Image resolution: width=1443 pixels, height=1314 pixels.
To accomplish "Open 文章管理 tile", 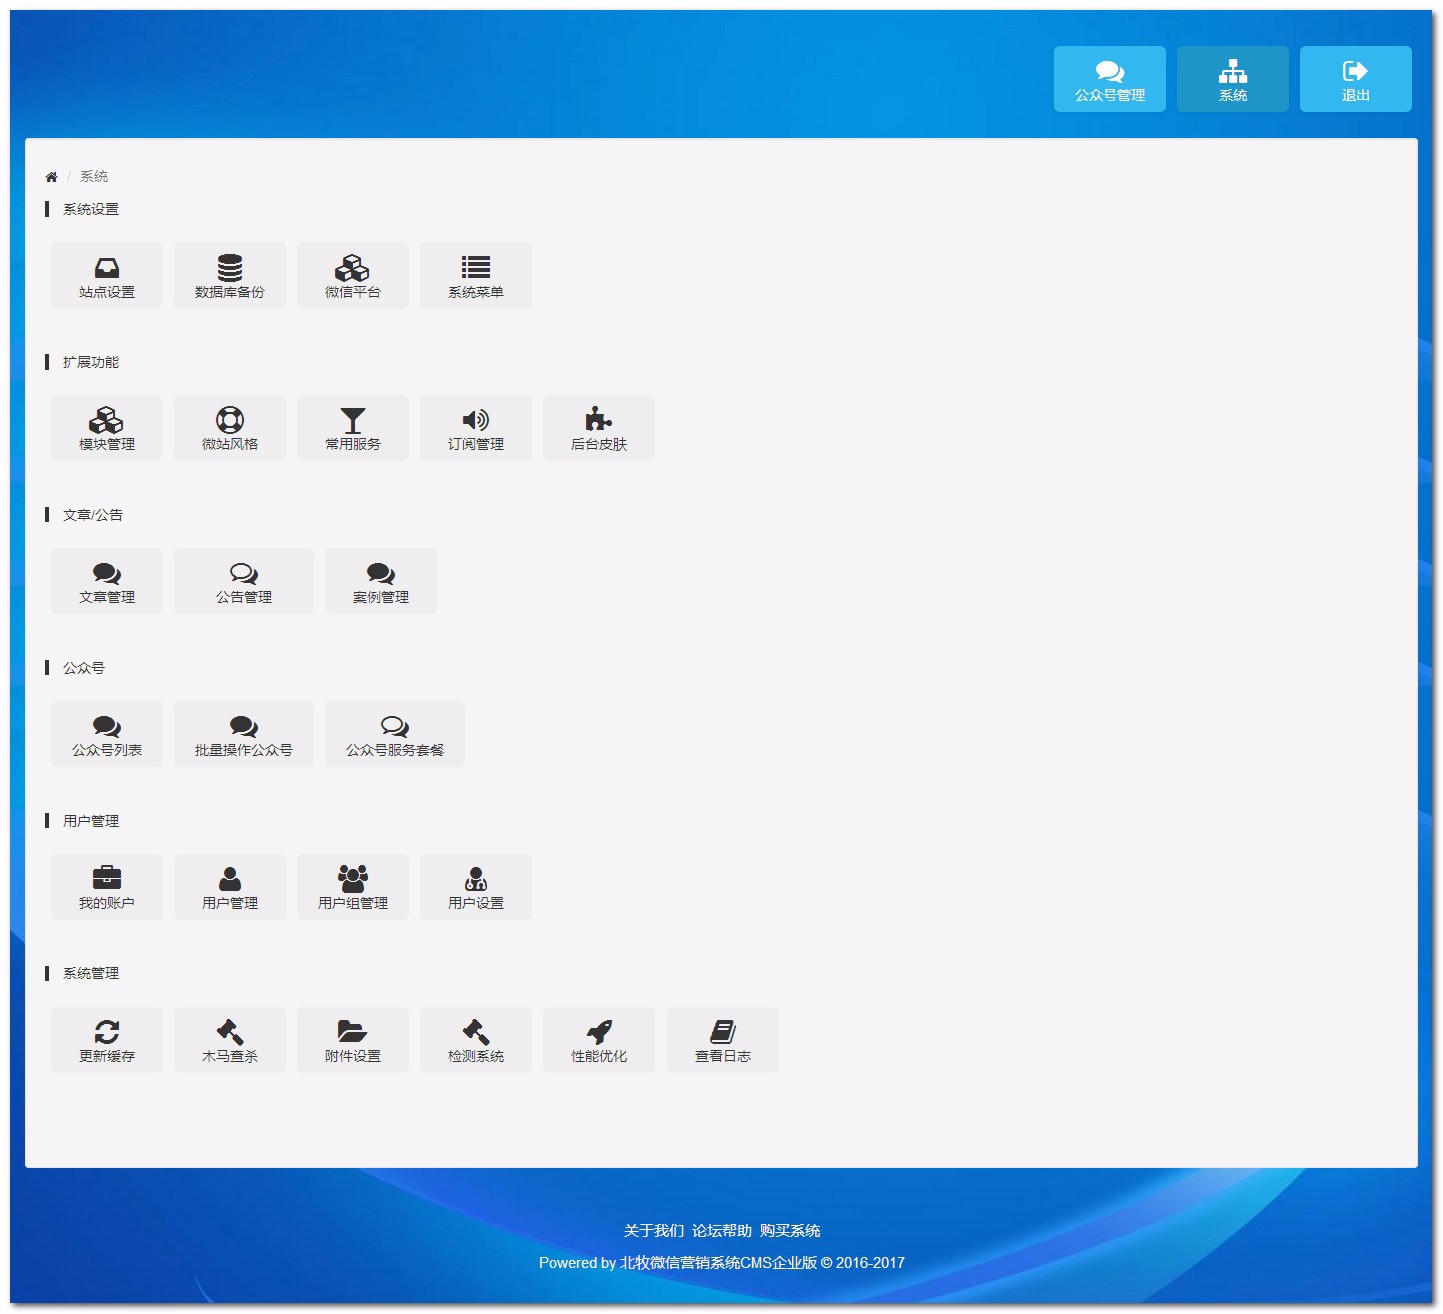I will (x=107, y=581).
